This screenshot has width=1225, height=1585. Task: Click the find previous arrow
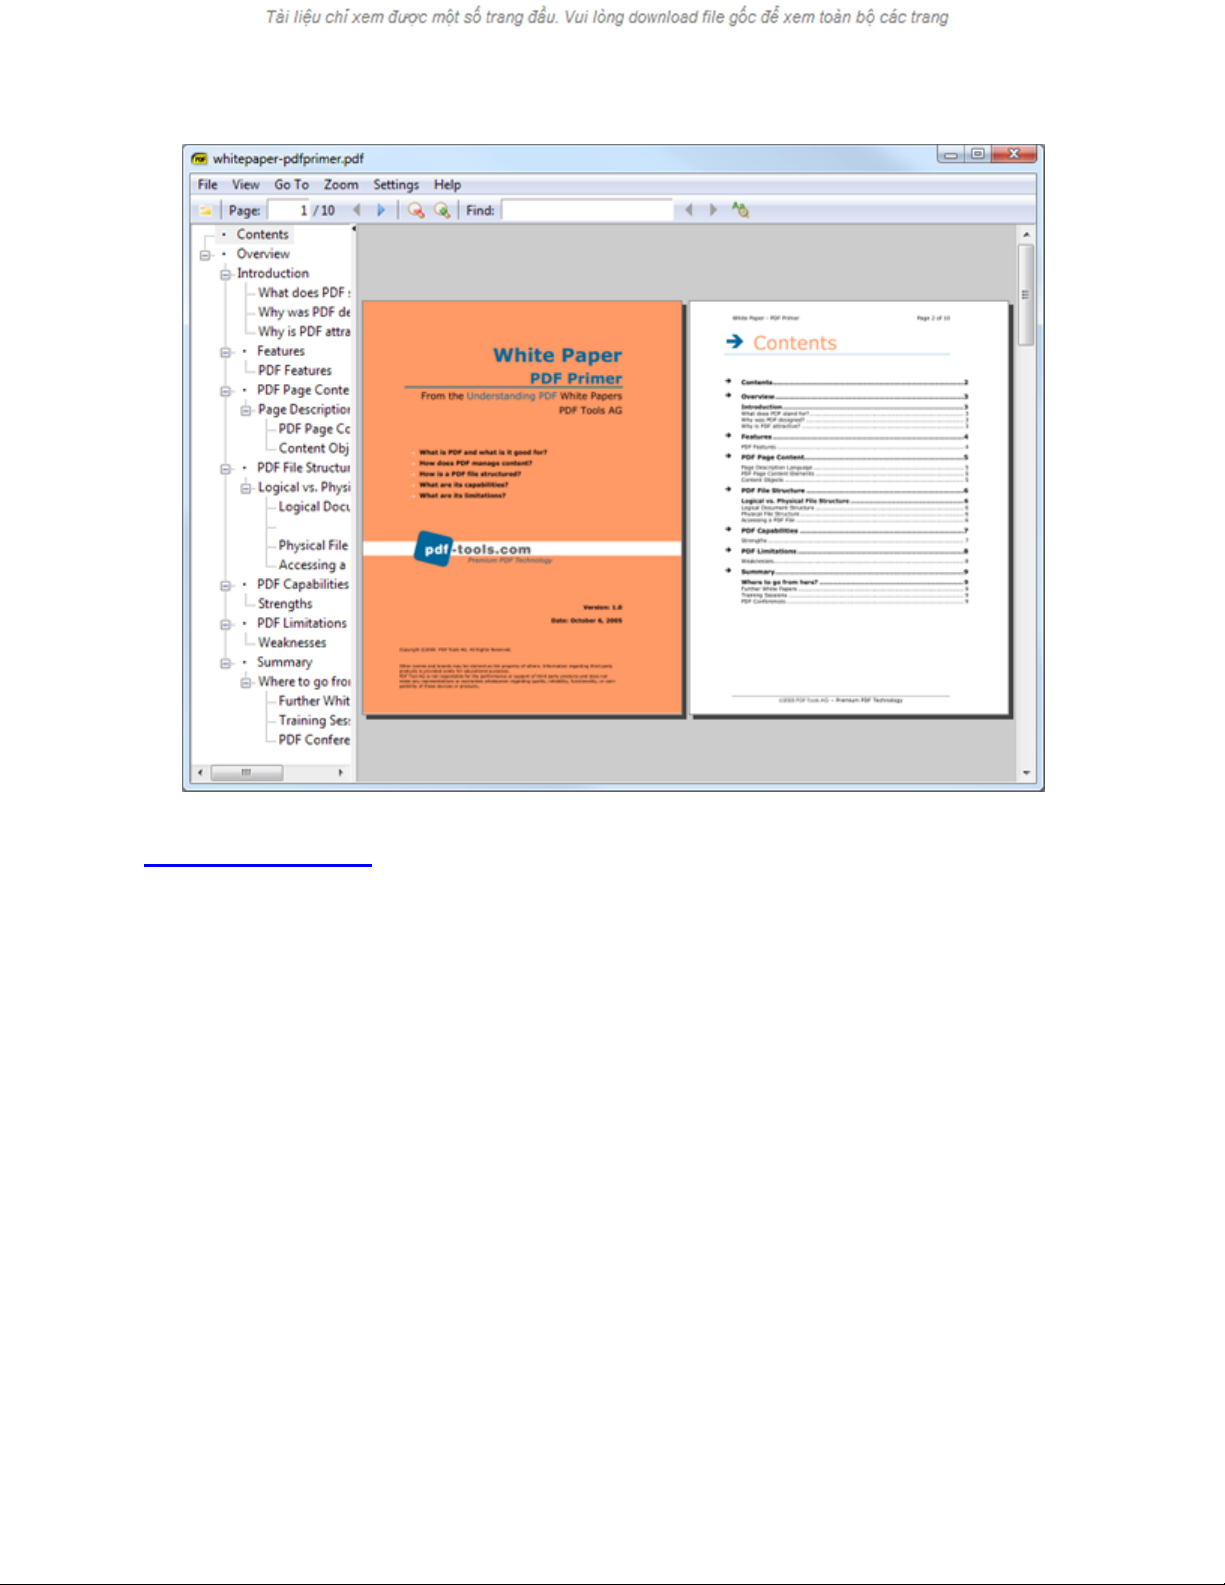(689, 210)
